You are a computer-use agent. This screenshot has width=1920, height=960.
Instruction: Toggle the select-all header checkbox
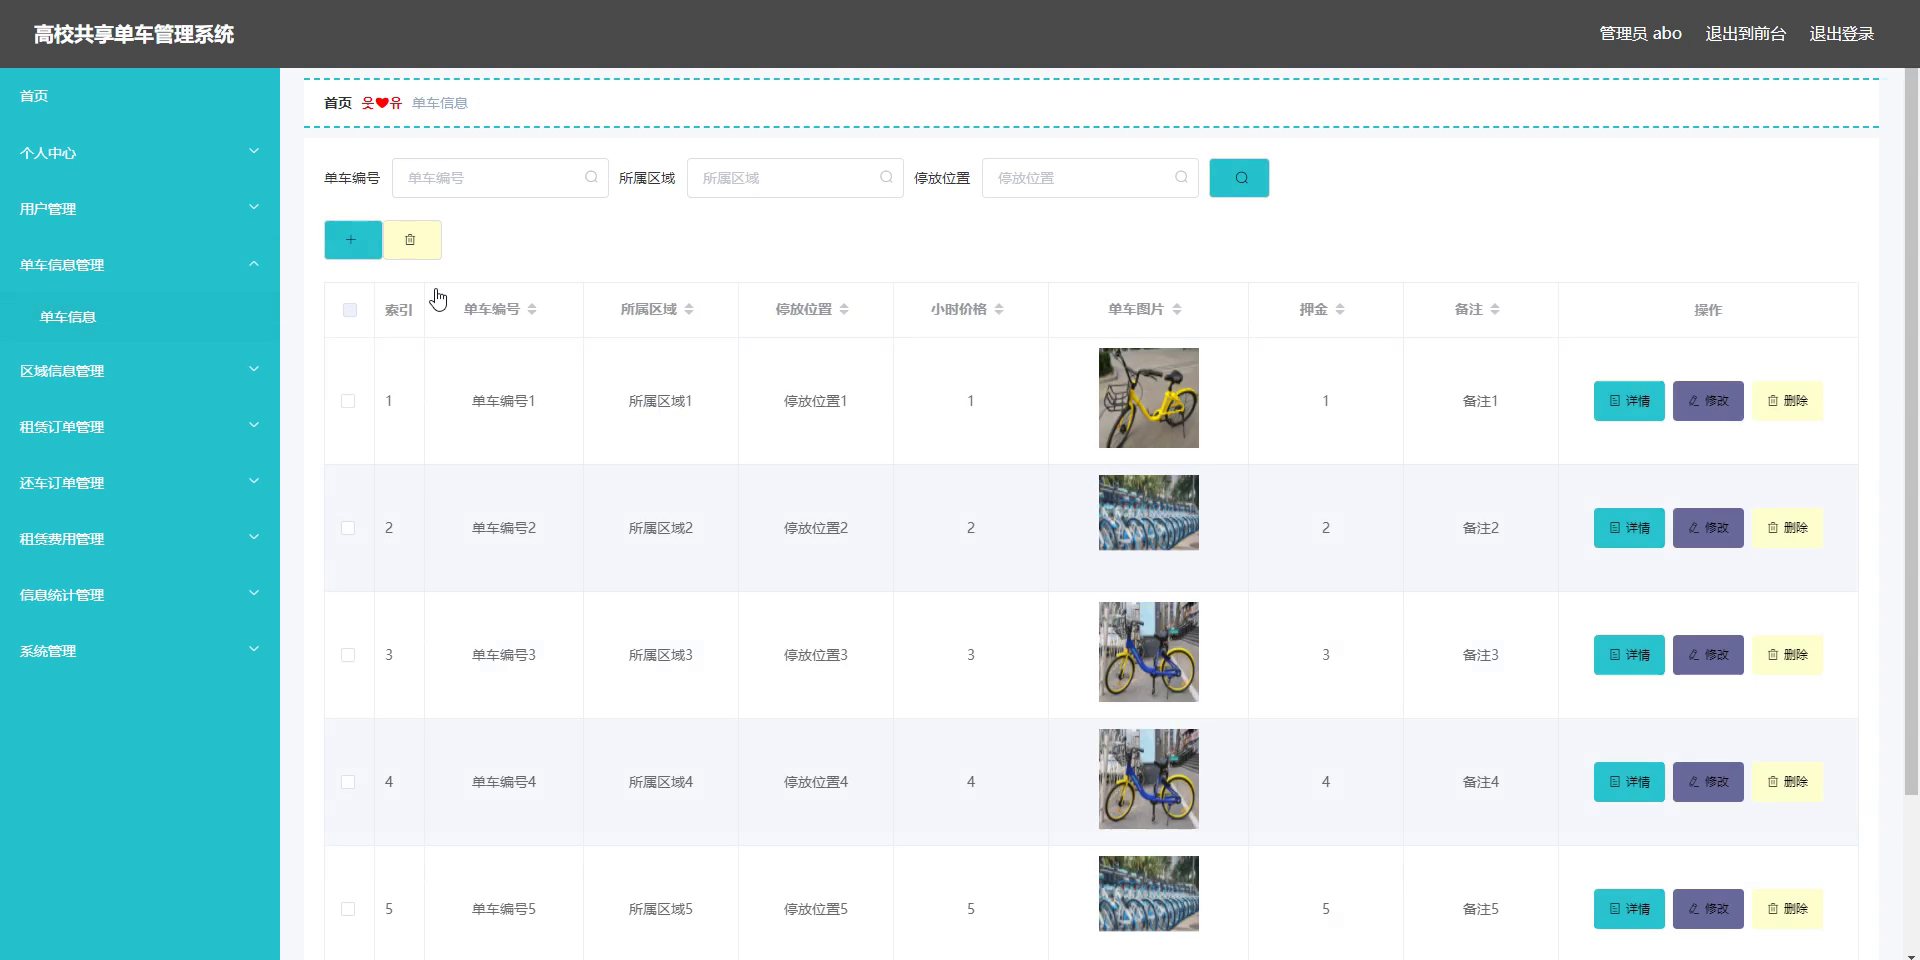coord(349,310)
